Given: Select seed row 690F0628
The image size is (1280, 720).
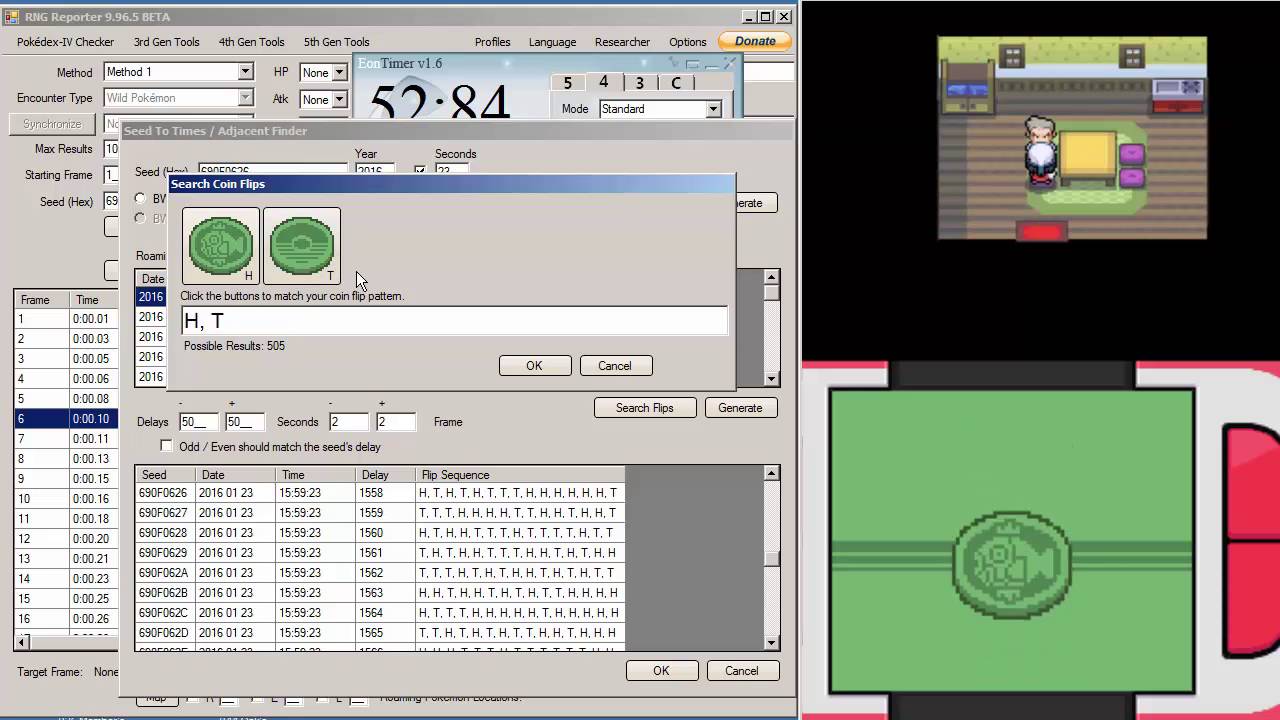Looking at the screenshot, I should coord(380,533).
